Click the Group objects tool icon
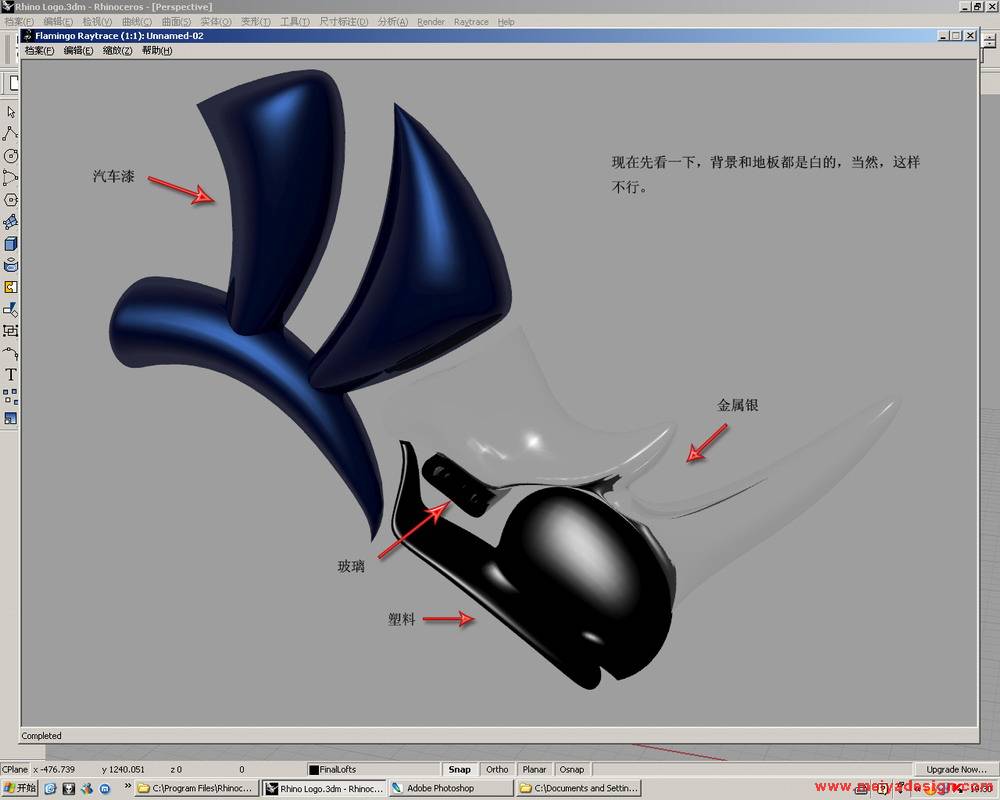Viewport: 1000px width, 800px height. coord(11,331)
